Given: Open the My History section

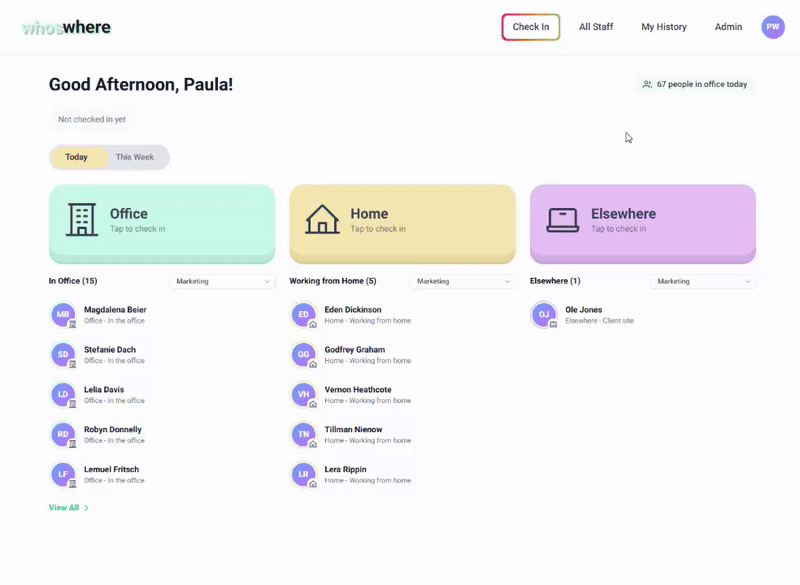Looking at the screenshot, I should 663,27.
